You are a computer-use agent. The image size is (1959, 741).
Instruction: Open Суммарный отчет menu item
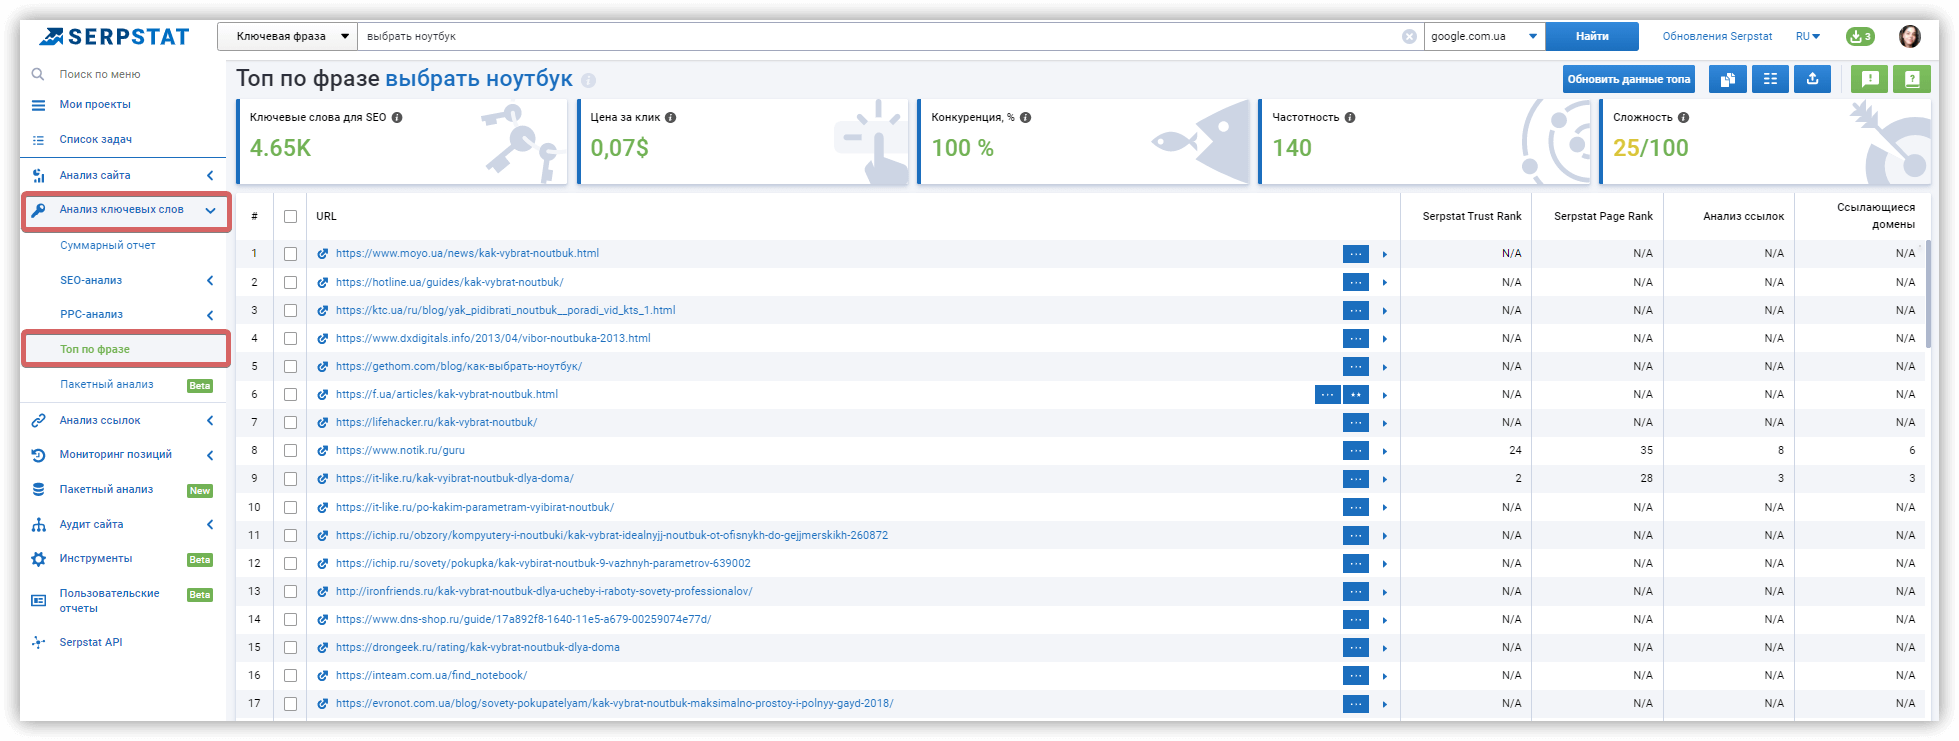[108, 246]
